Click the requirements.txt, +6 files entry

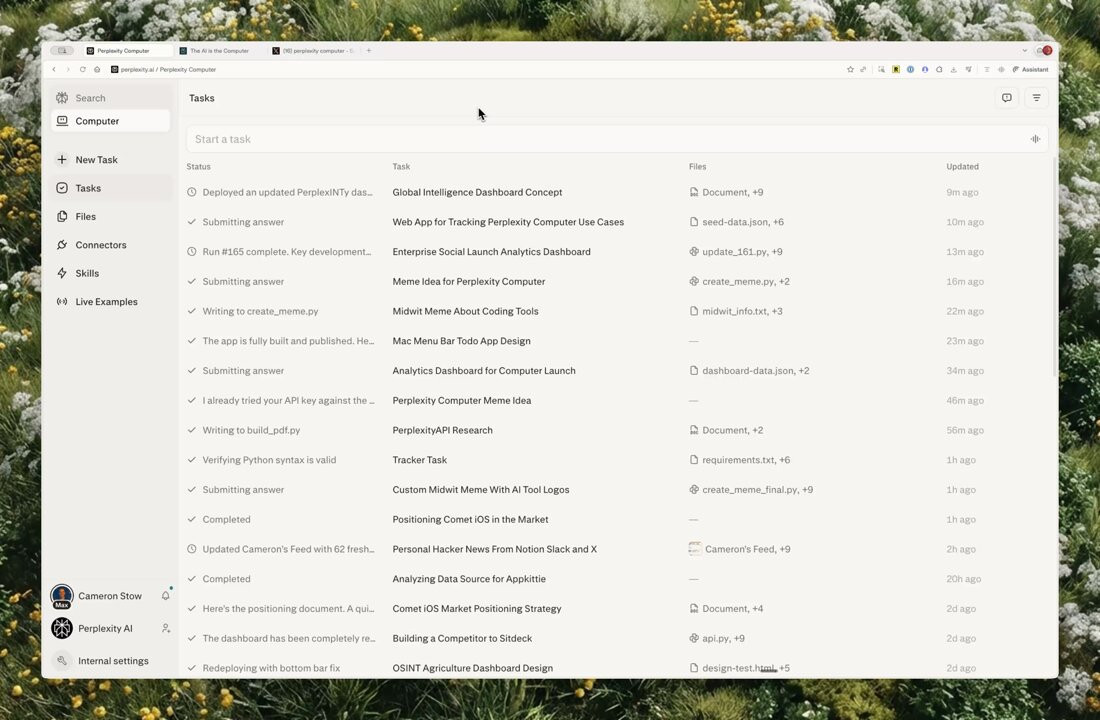[x=739, y=460]
